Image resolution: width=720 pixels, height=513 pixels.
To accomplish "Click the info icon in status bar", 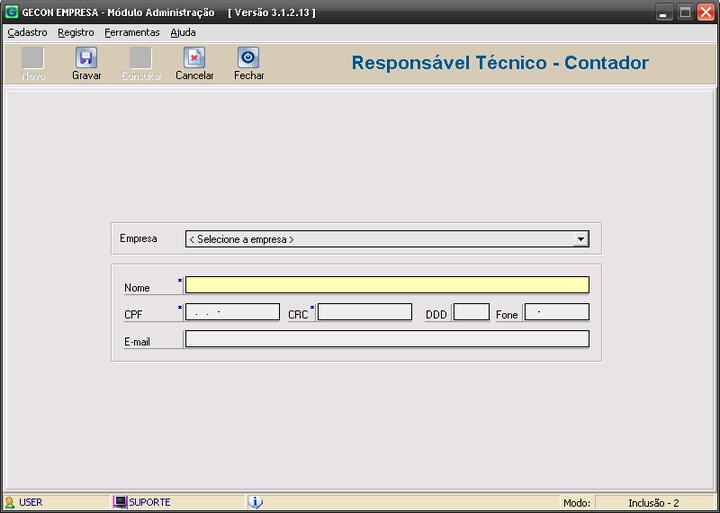I will (x=255, y=502).
